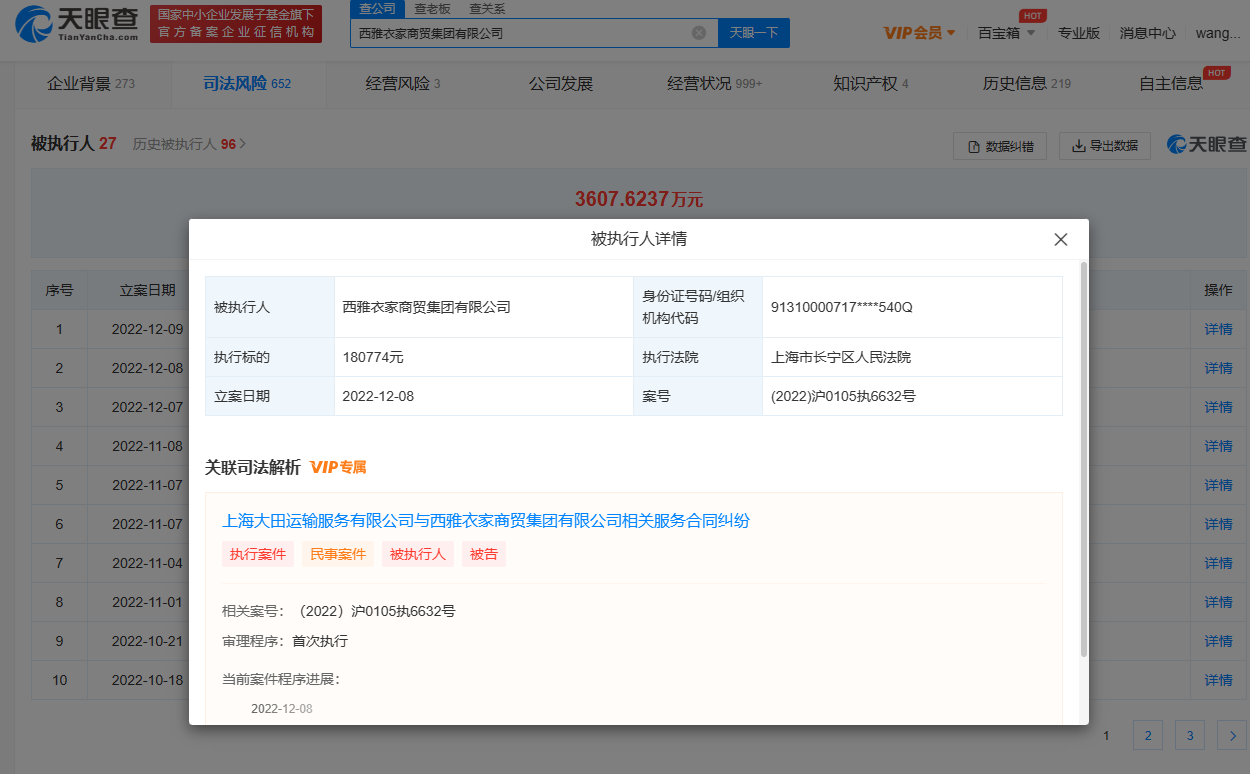The image size is (1250, 774).
Task: Switch to 企业背景 tab
Action: tap(91, 84)
